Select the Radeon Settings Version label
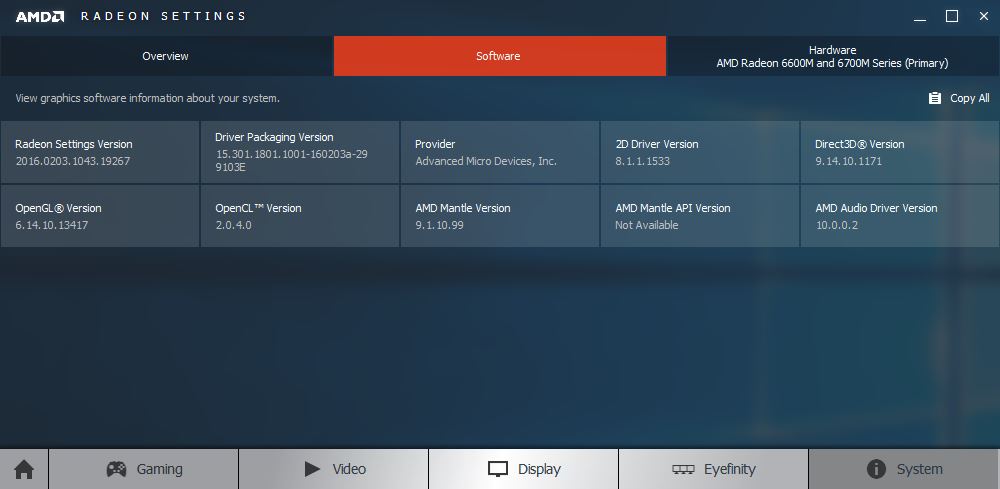1000x489 pixels. (x=74, y=144)
